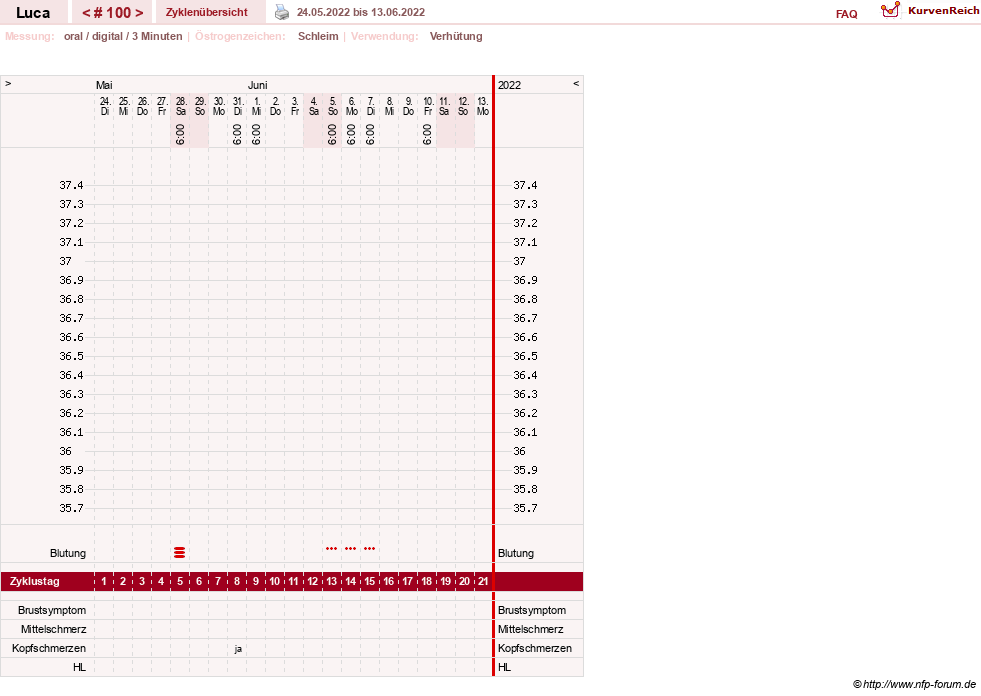Image resolution: width=981 pixels, height=696 pixels.
Task: Click the 'Verwendung:' label
Action: (385, 36)
